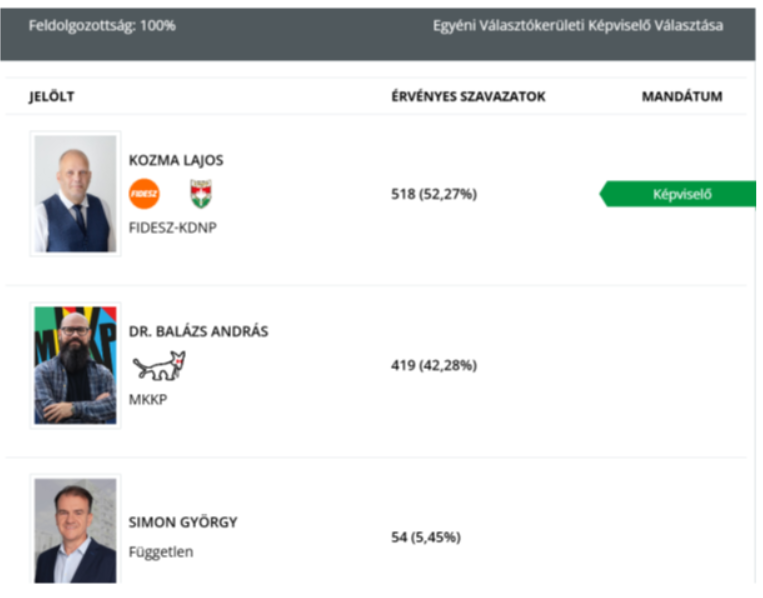This screenshot has width=763, height=598.
Task: Click the 518 (52,27%) vote result
Action: pyautogui.click(x=434, y=194)
